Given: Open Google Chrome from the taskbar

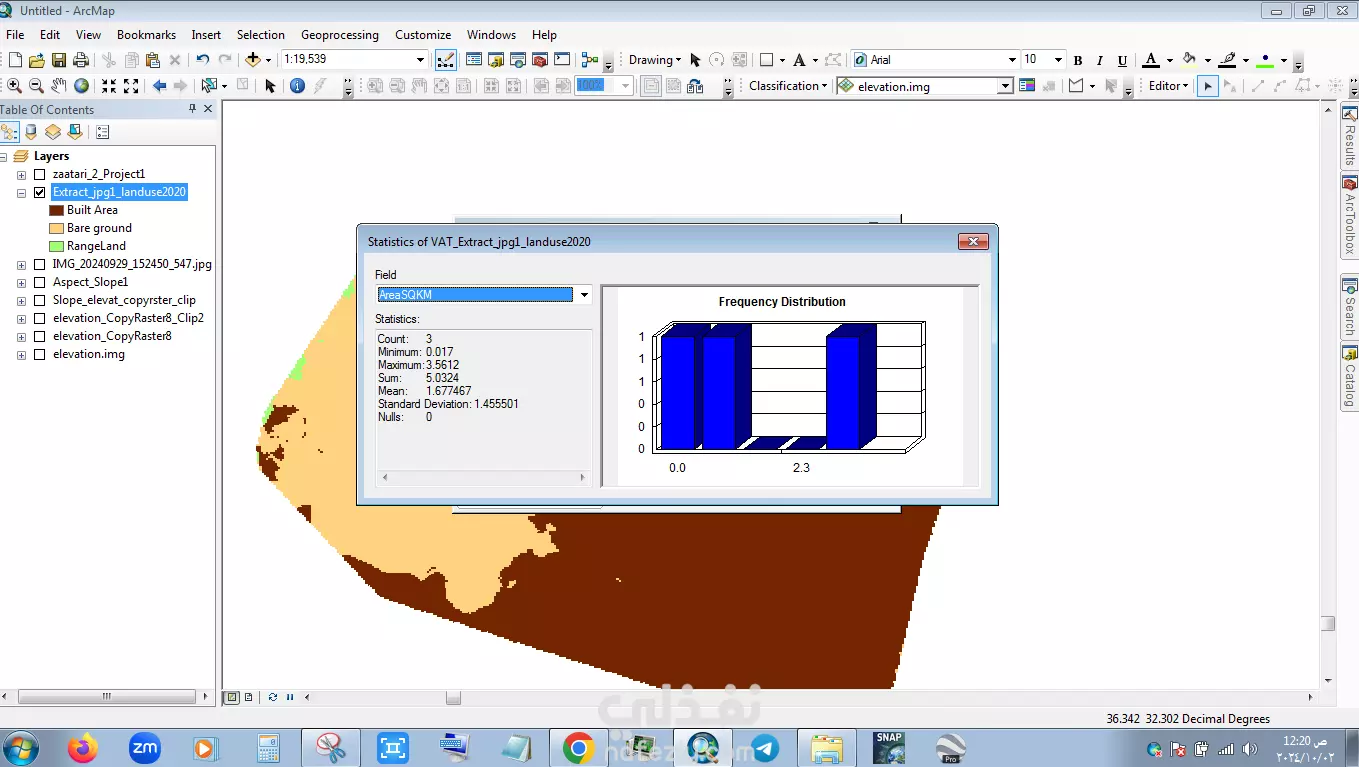Looking at the screenshot, I should tap(577, 748).
